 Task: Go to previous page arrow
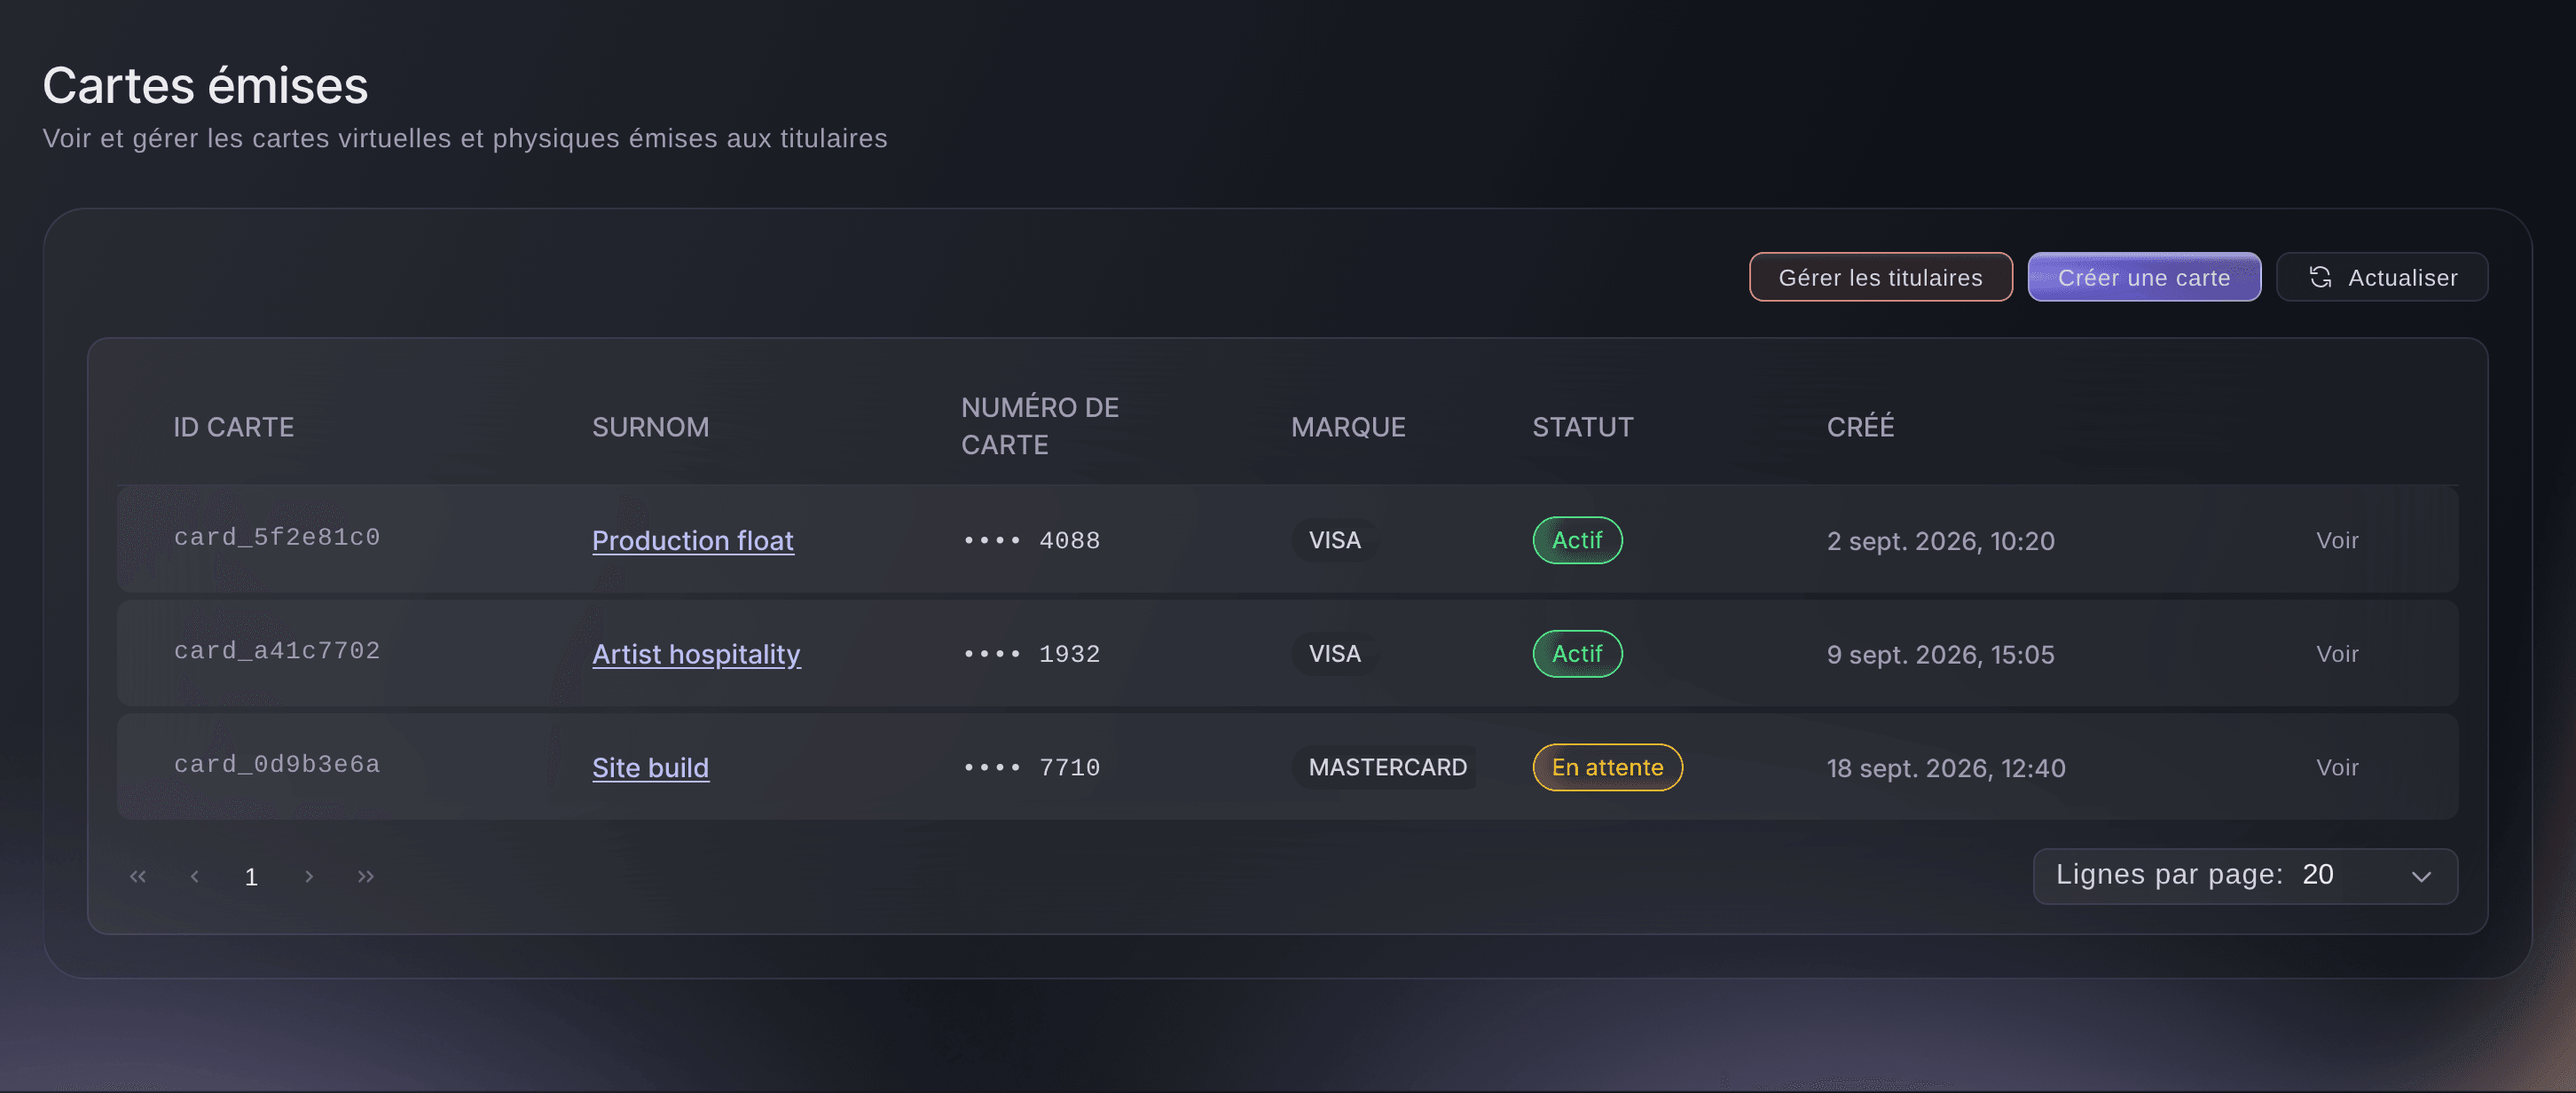(195, 876)
